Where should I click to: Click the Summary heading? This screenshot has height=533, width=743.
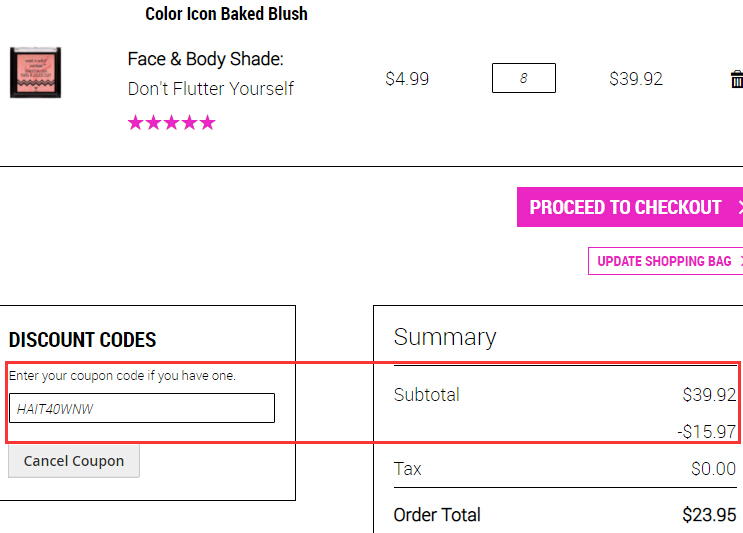[445, 337]
